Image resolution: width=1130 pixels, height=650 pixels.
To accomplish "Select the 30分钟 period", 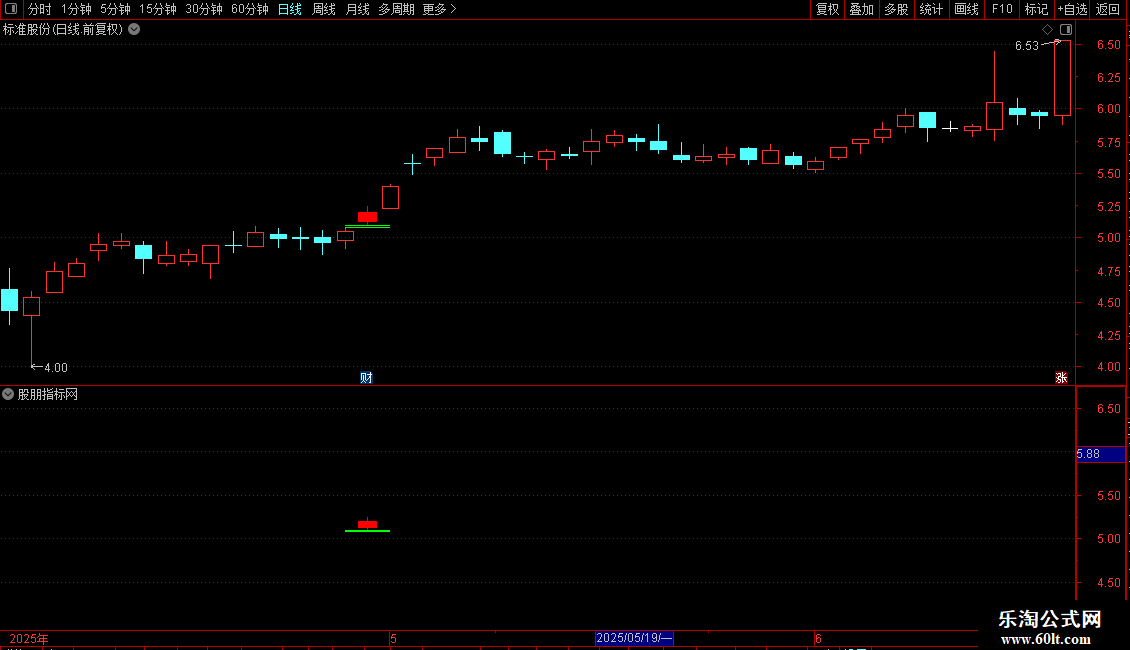I will (x=203, y=9).
